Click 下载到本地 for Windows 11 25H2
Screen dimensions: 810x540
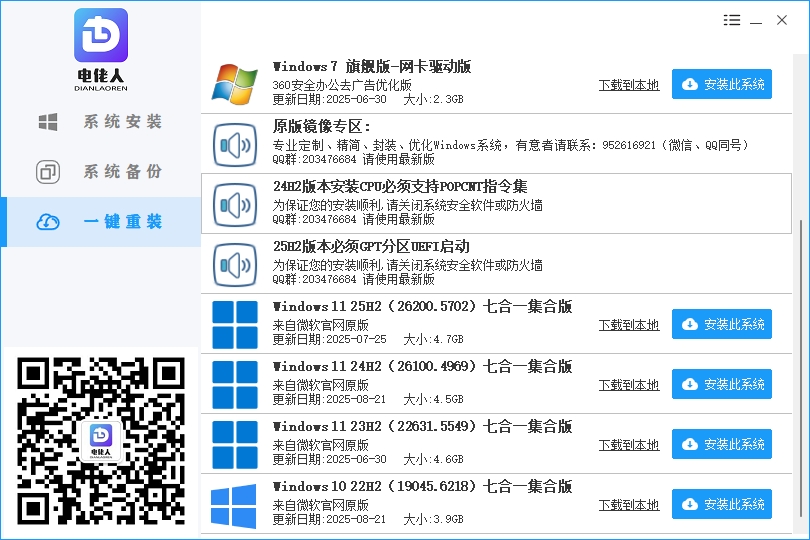629,325
